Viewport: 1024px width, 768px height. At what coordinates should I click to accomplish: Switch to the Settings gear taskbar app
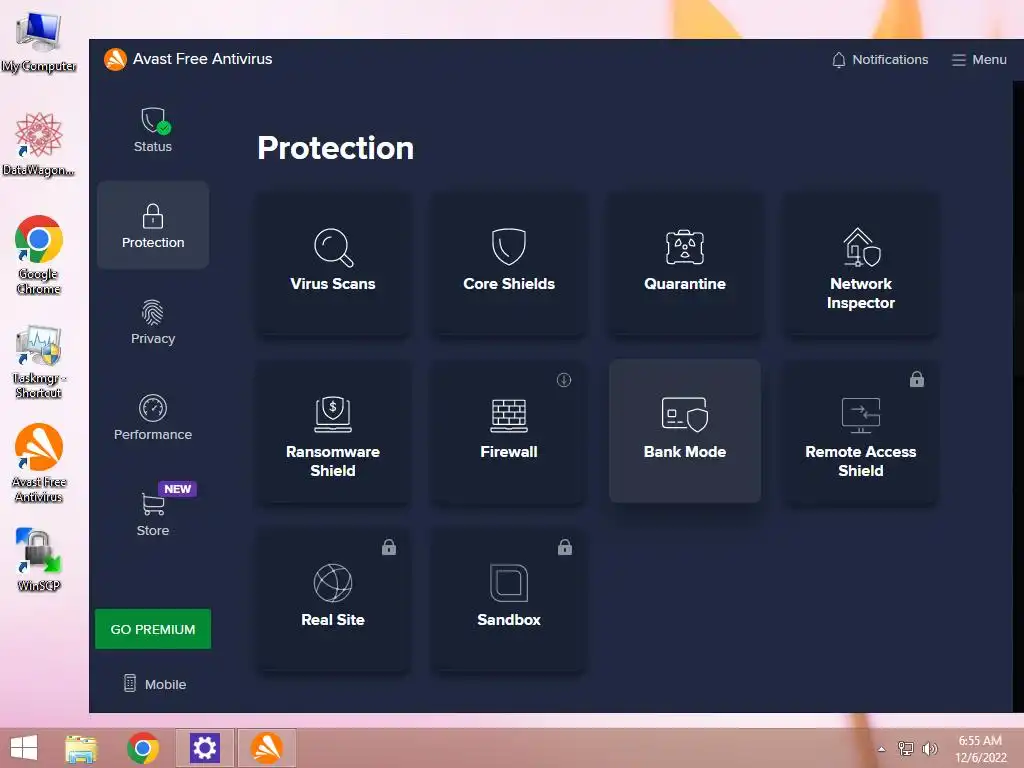coord(204,748)
